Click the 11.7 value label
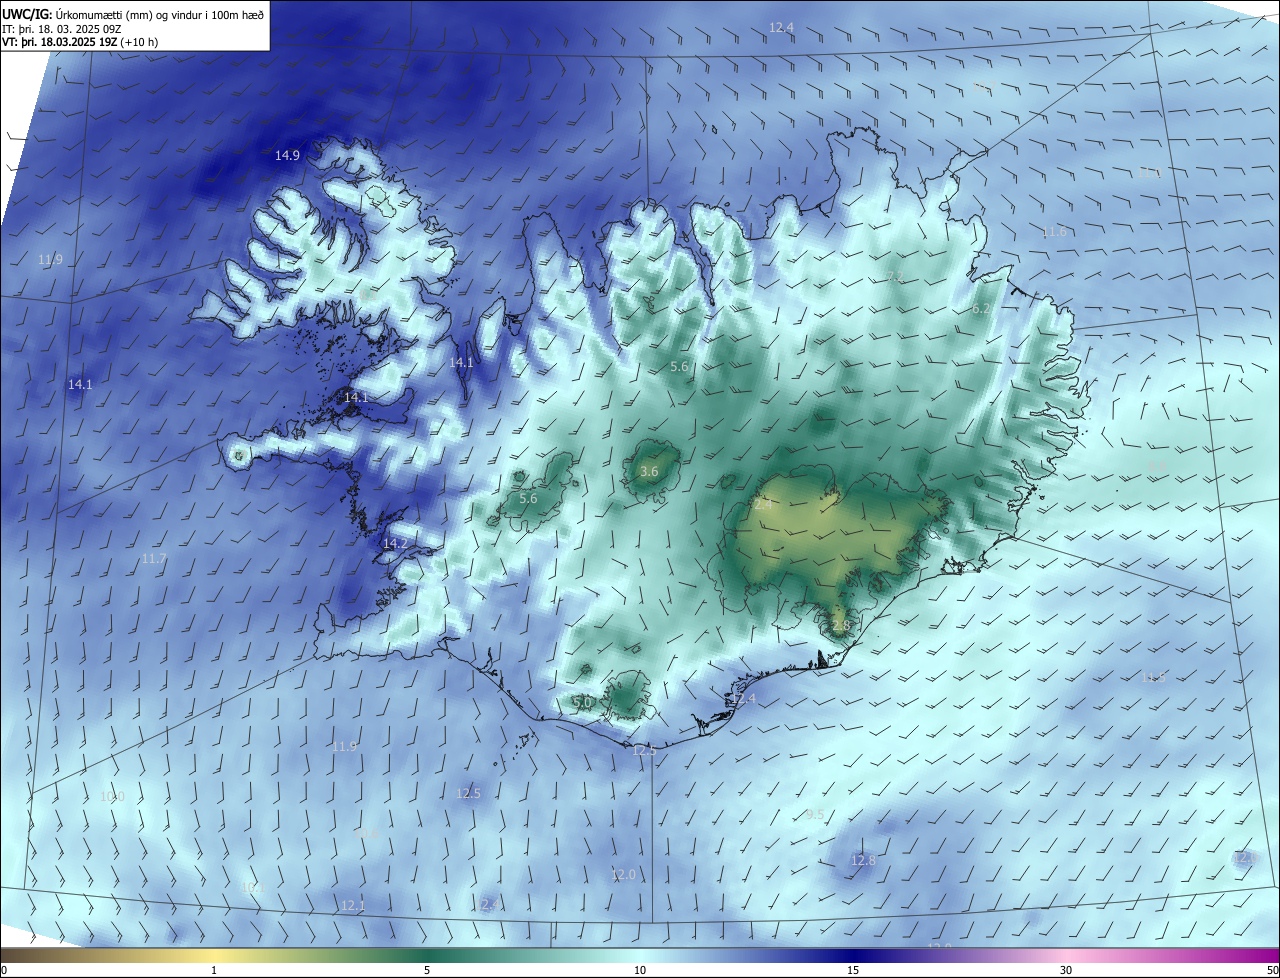Viewport: 1280px width, 978px height. pos(154,559)
